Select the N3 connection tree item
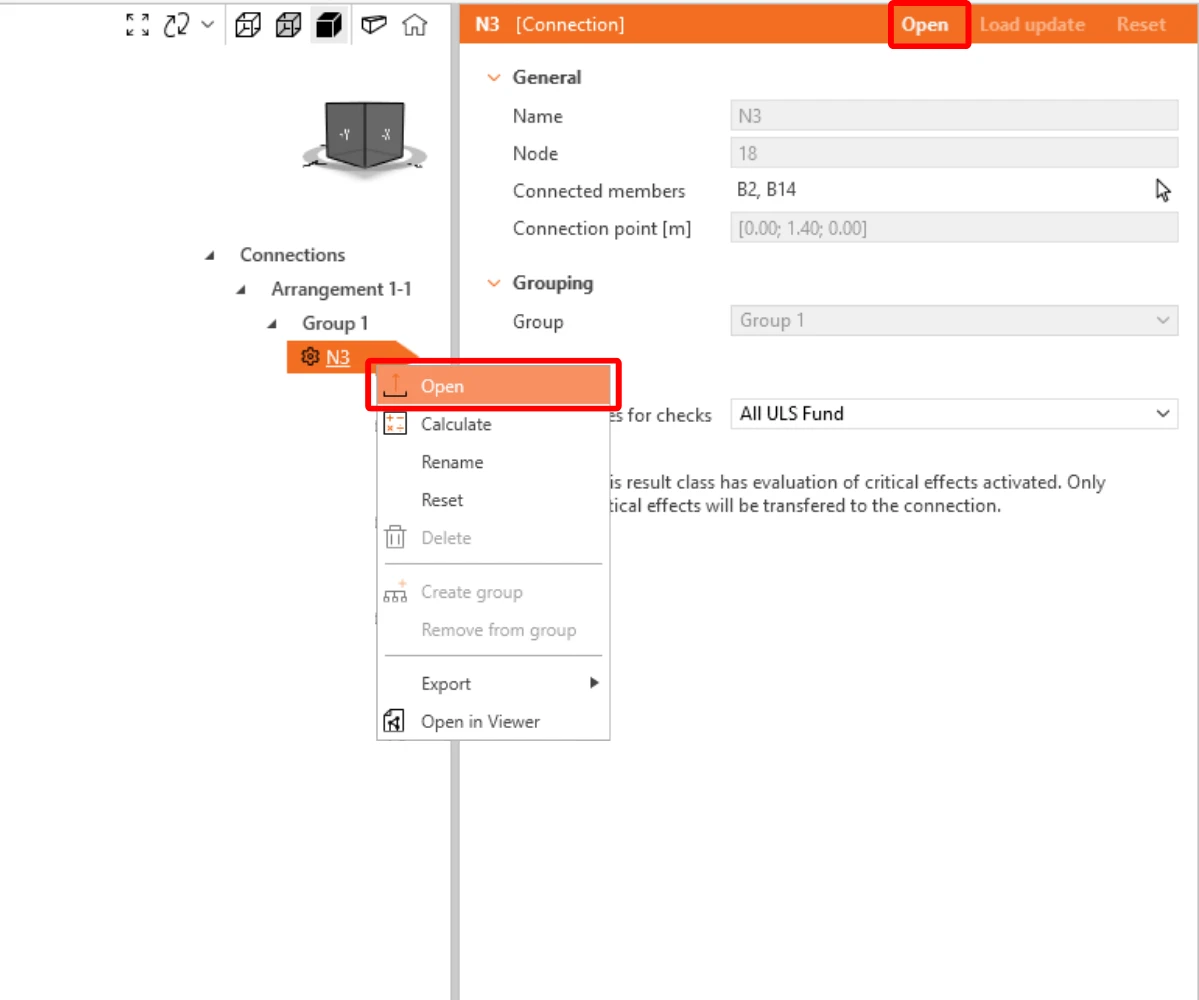Viewport: 1199px width, 1000px height. [338, 357]
